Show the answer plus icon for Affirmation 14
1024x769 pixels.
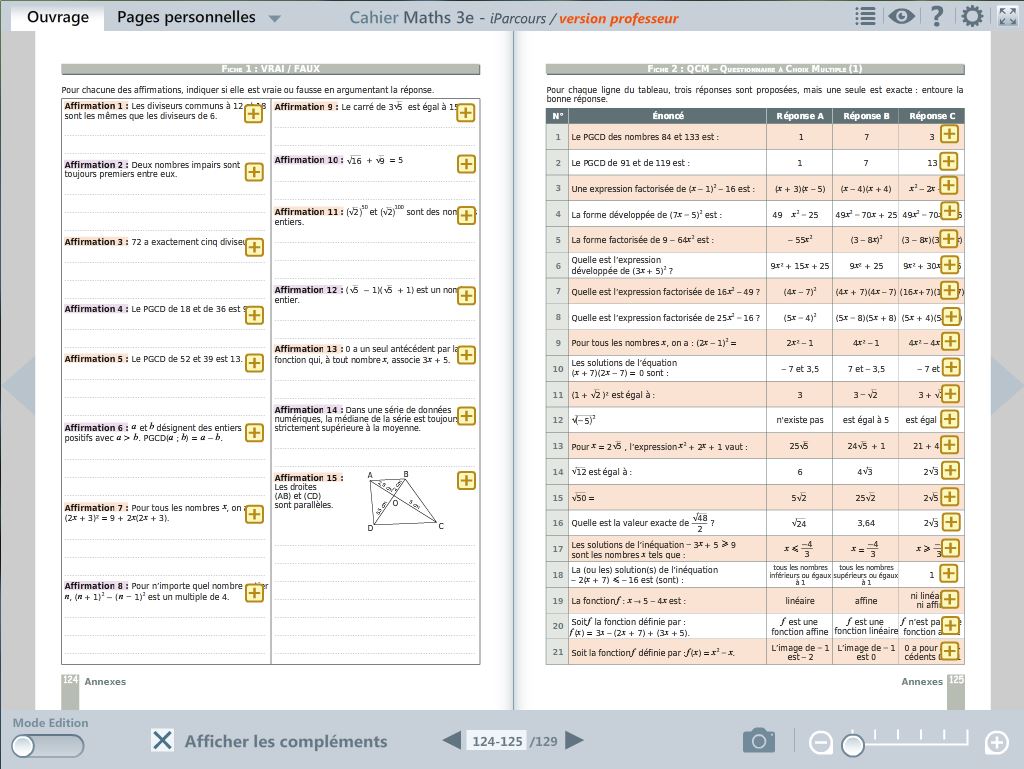coord(466,416)
